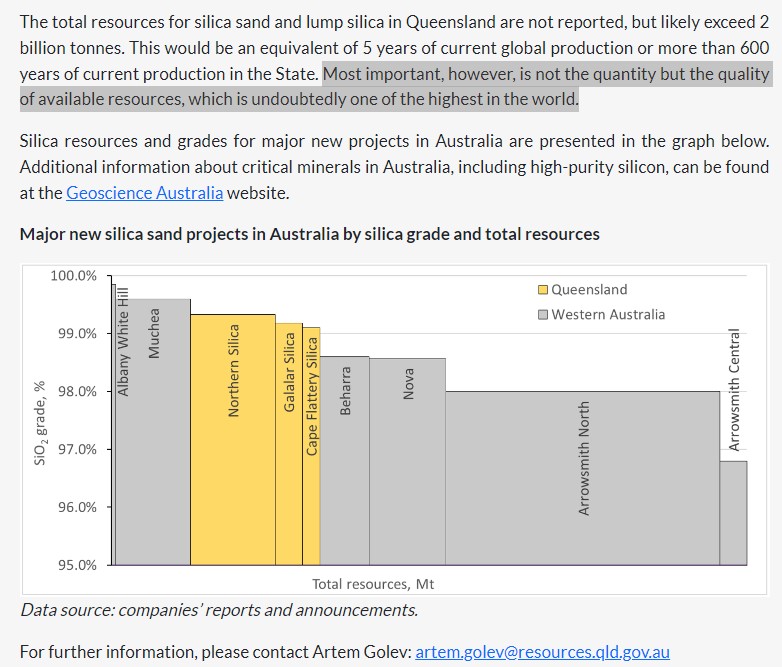Click the 'SiO2 grade, %' axis title
The width and height of the screenshot is (782, 667).
[40, 423]
